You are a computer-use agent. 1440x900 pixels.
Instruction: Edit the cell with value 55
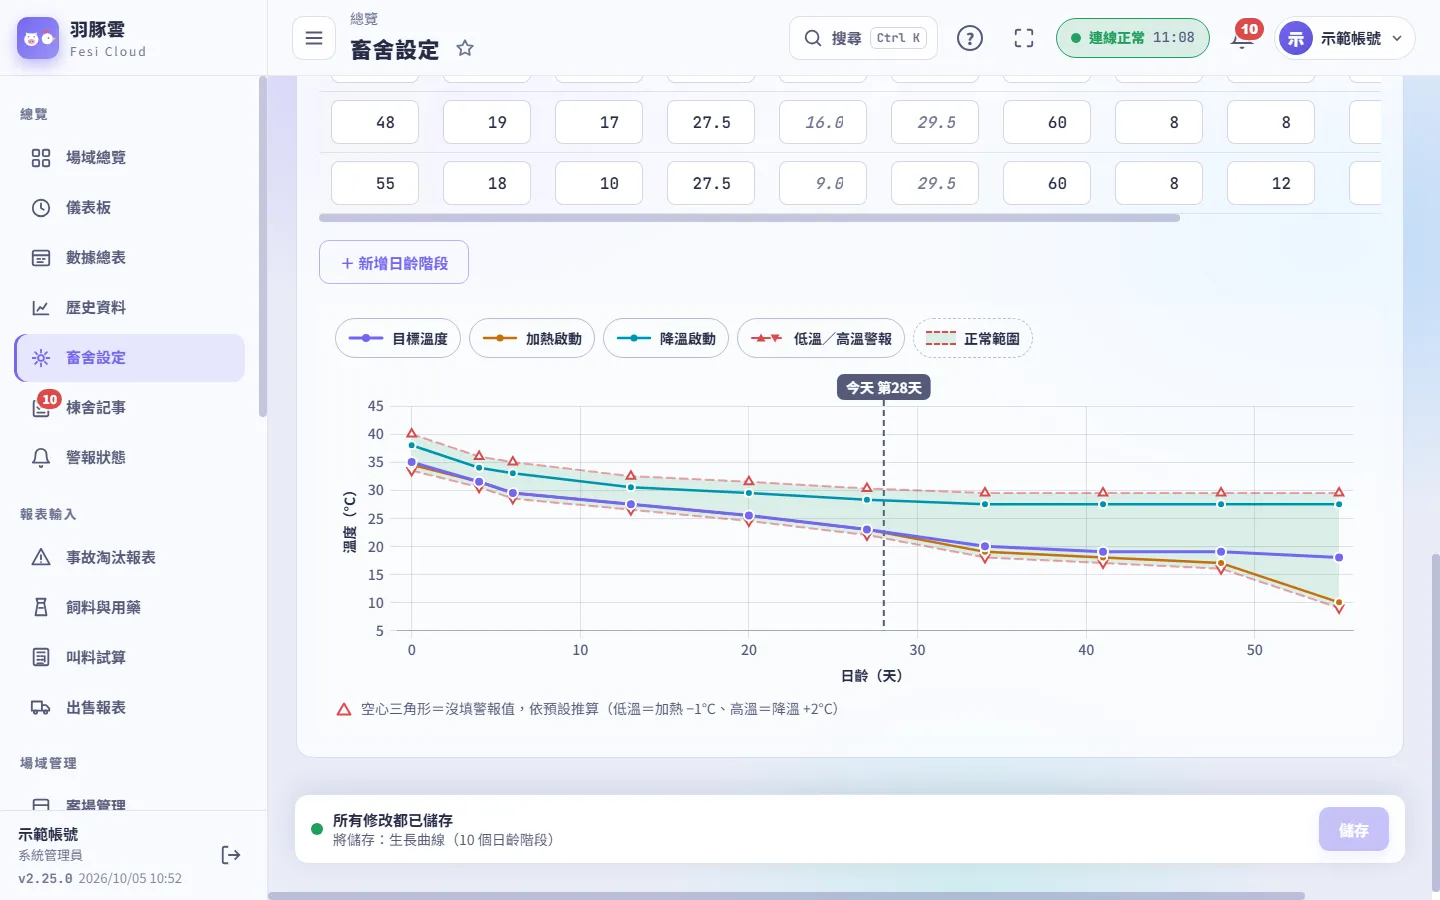pyautogui.click(x=375, y=183)
